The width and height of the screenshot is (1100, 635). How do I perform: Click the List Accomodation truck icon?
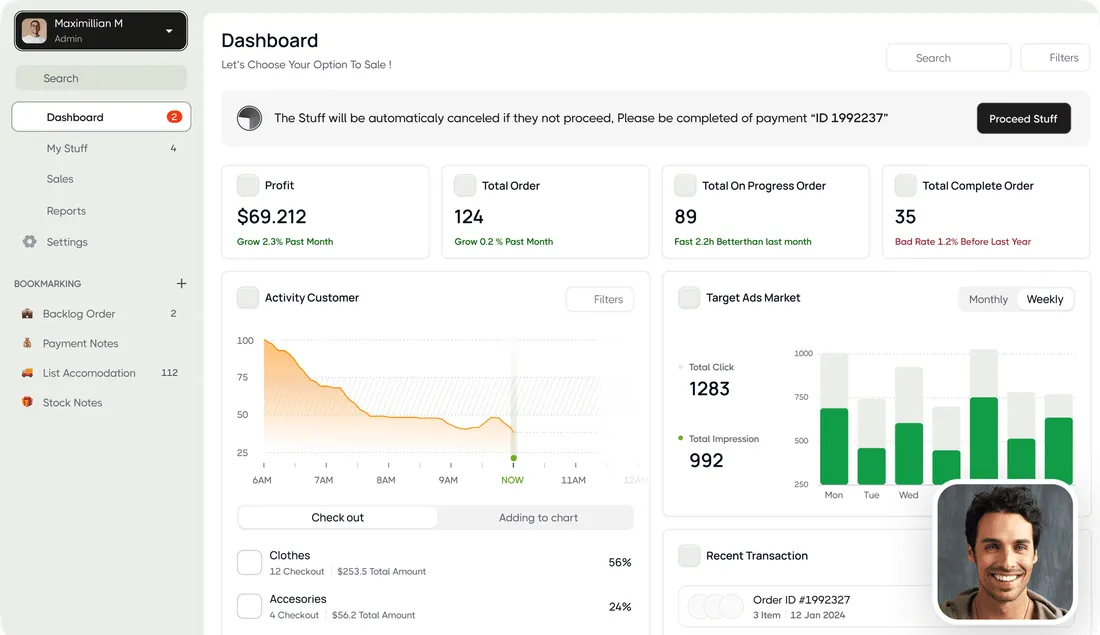pos(27,373)
